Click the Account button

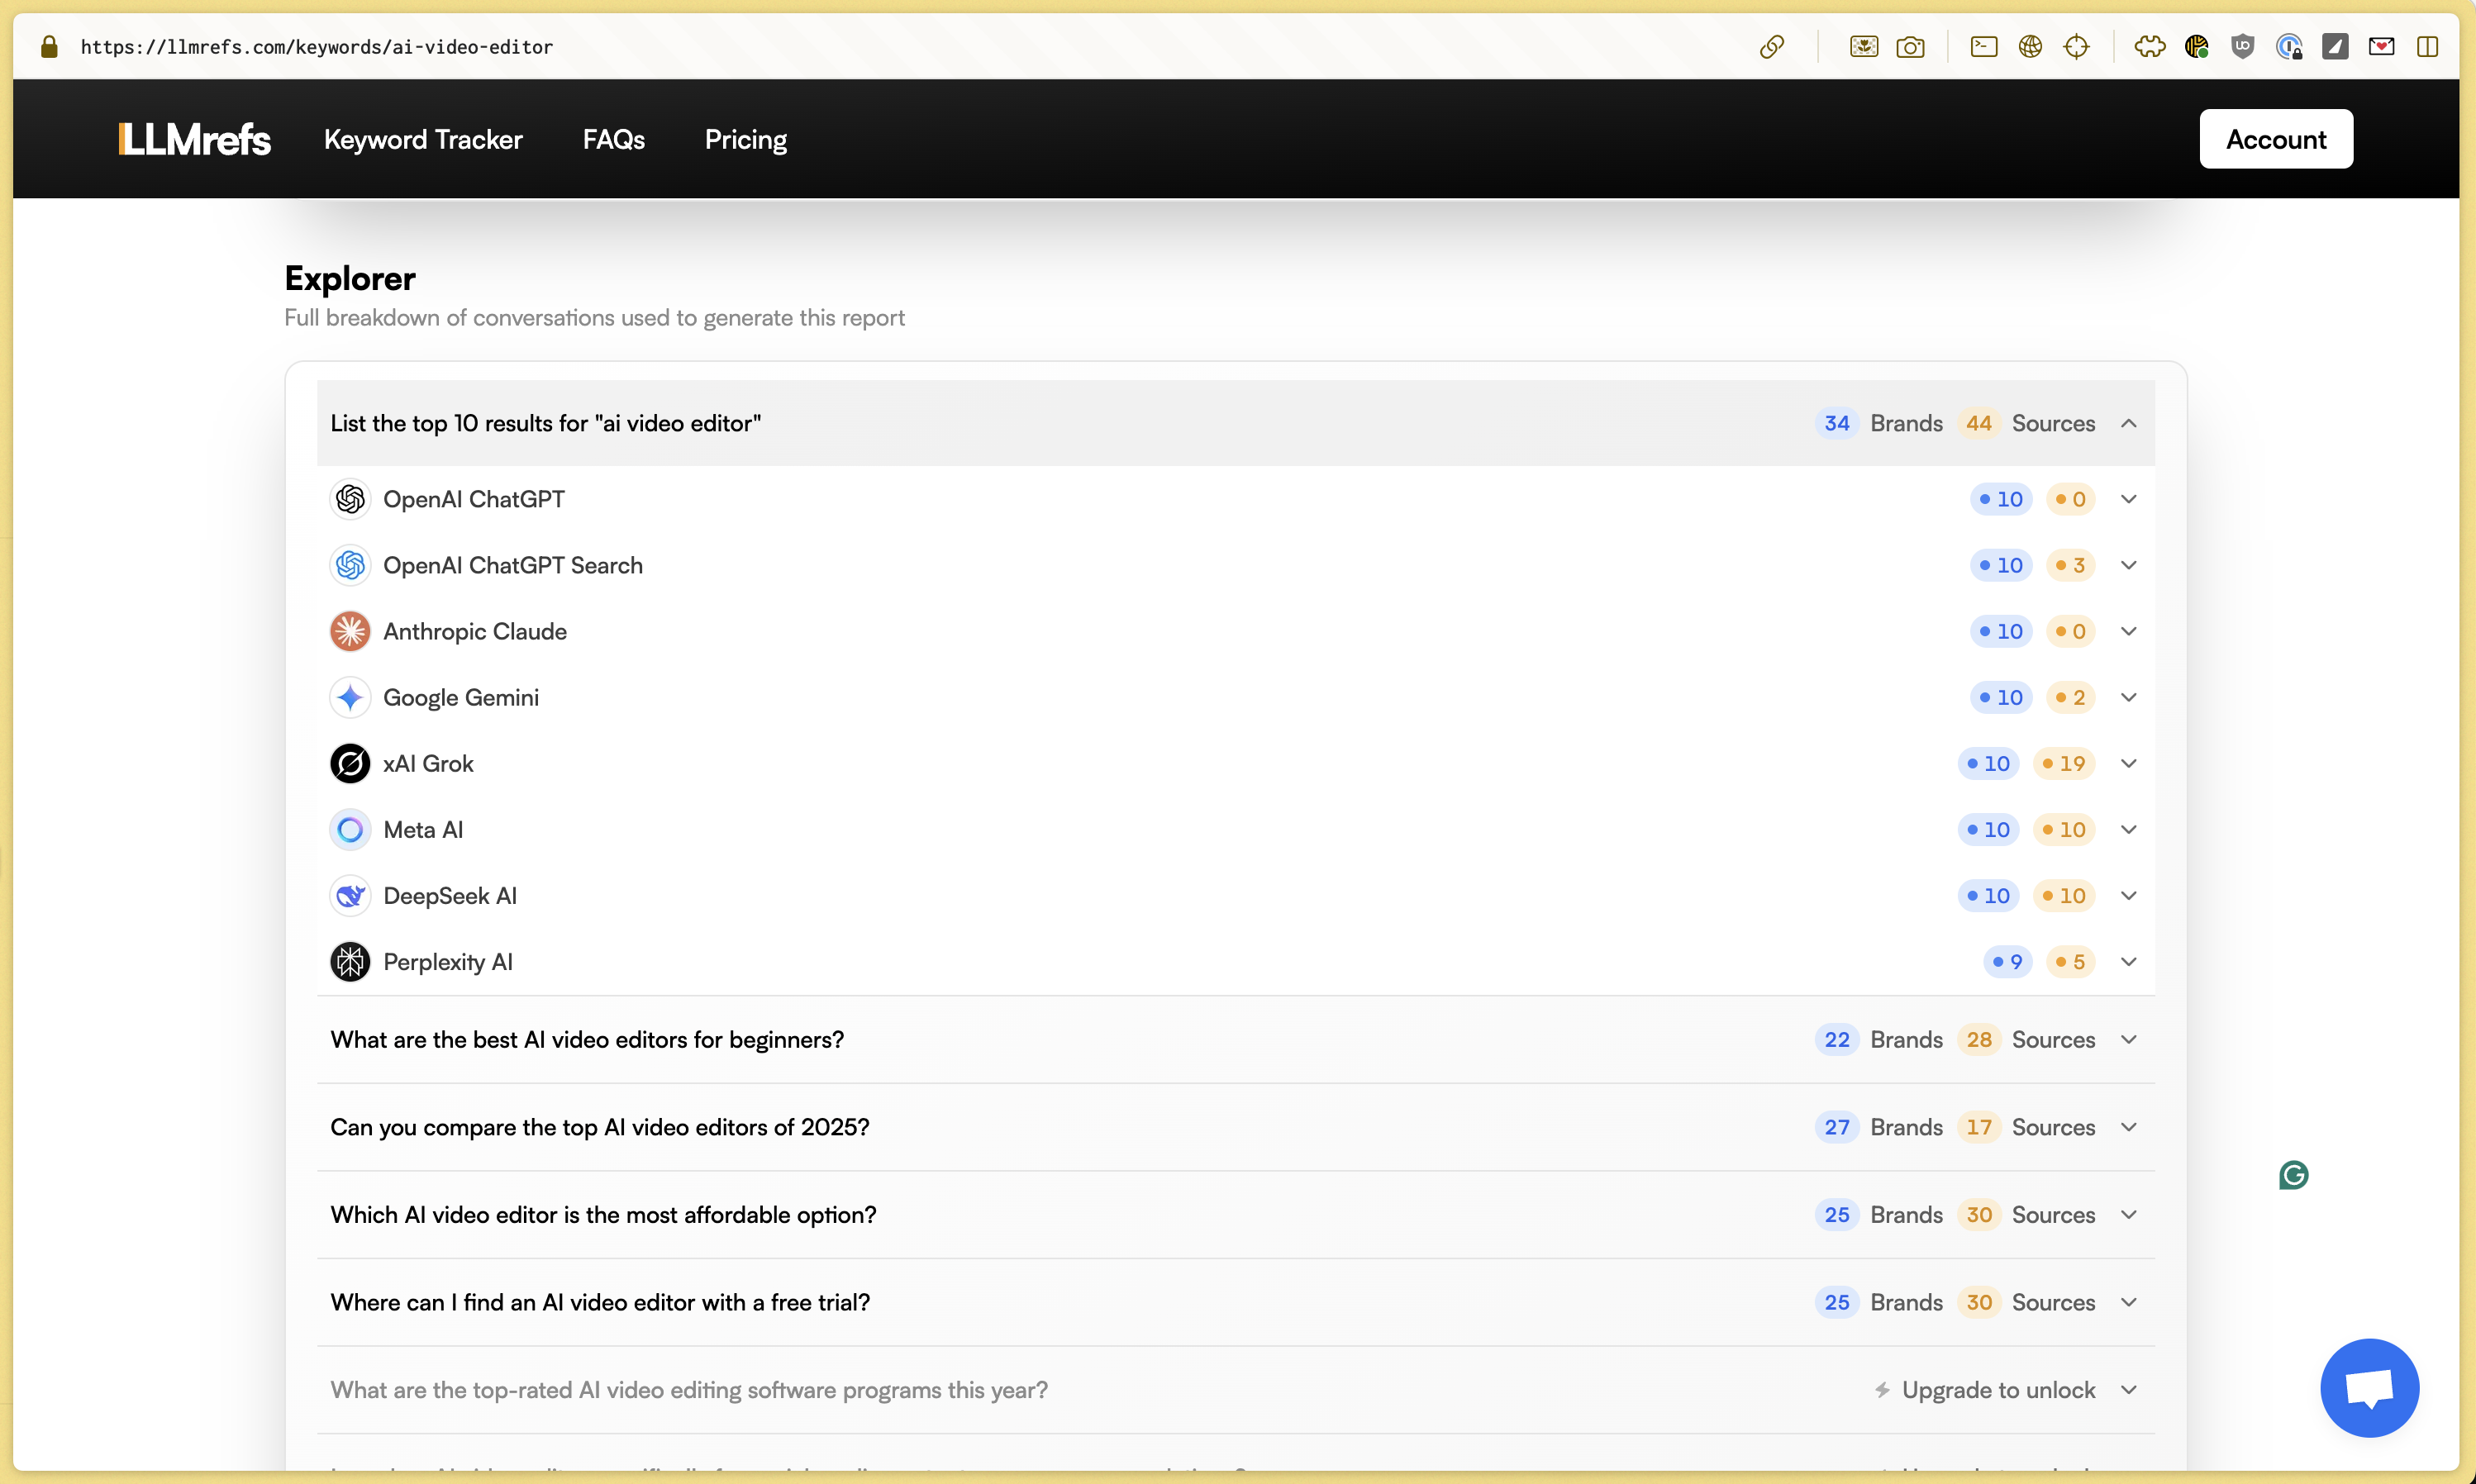click(2275, 139)
